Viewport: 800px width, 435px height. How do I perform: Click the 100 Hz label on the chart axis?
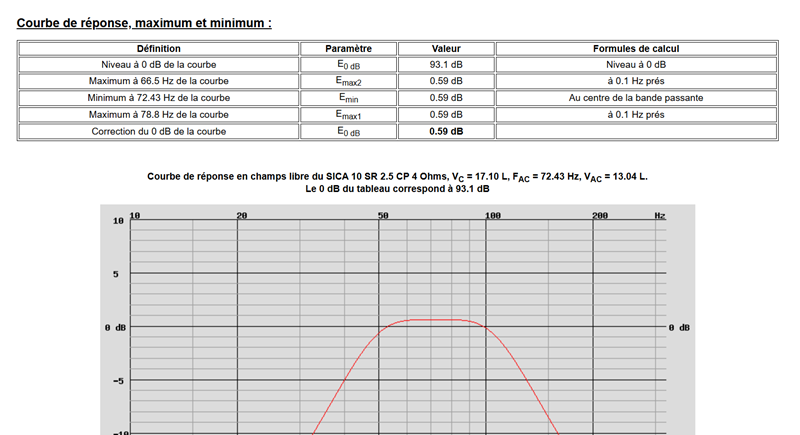493,216
